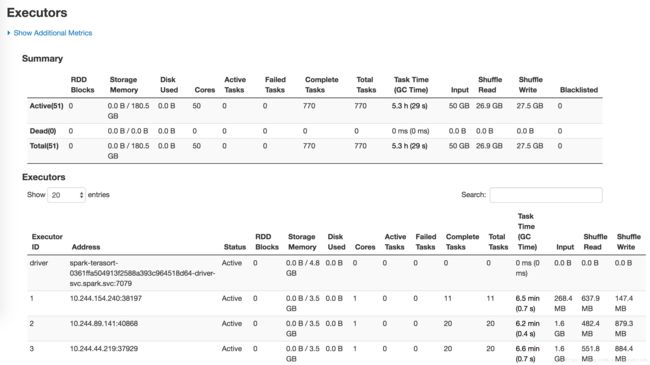This screenshot has width=650, height=365.
Task: Click the 551.8 MB shuffle read of executor 3
Action: tap(590, 354)
